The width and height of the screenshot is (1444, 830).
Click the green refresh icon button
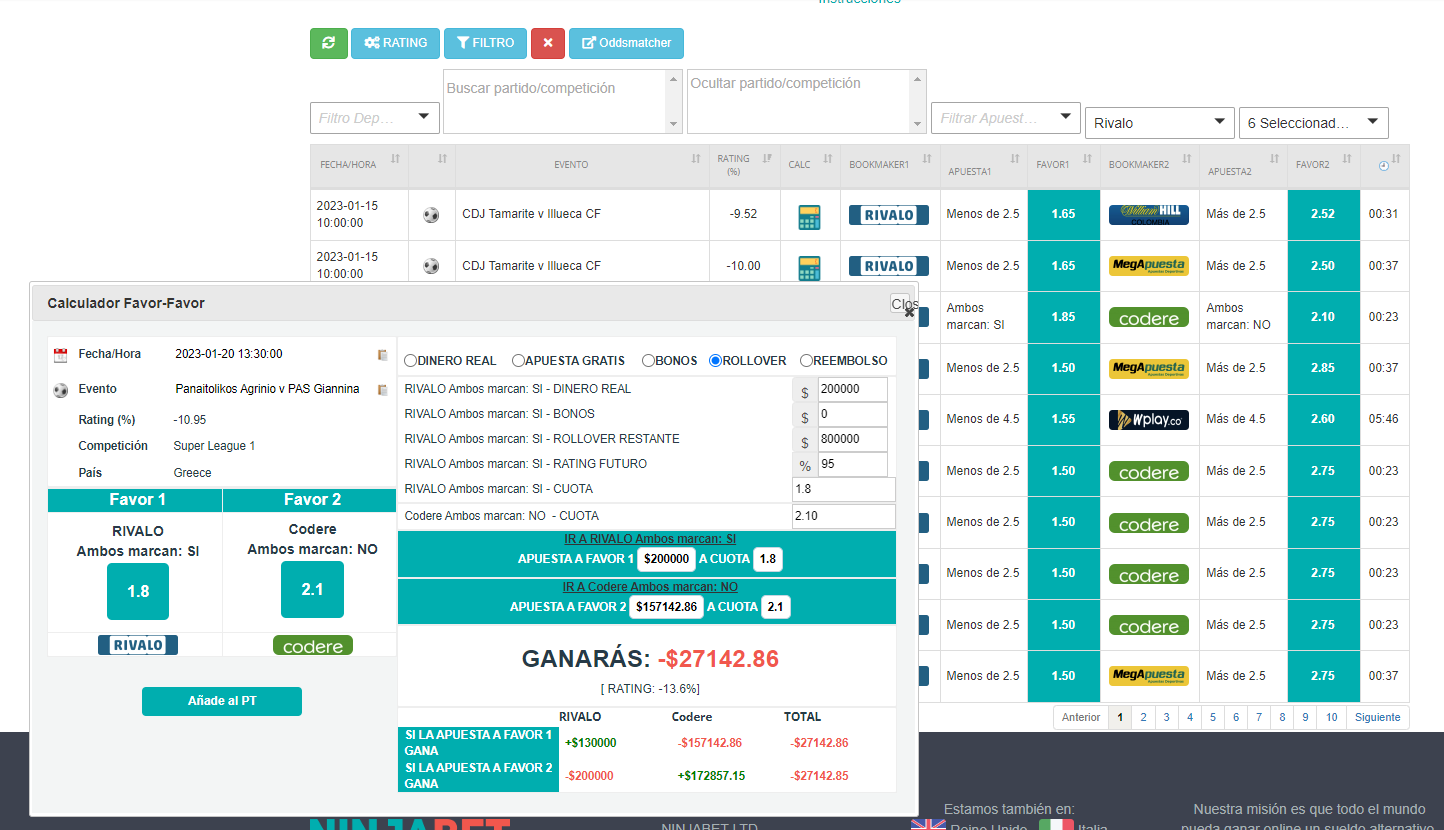[329, 43]
